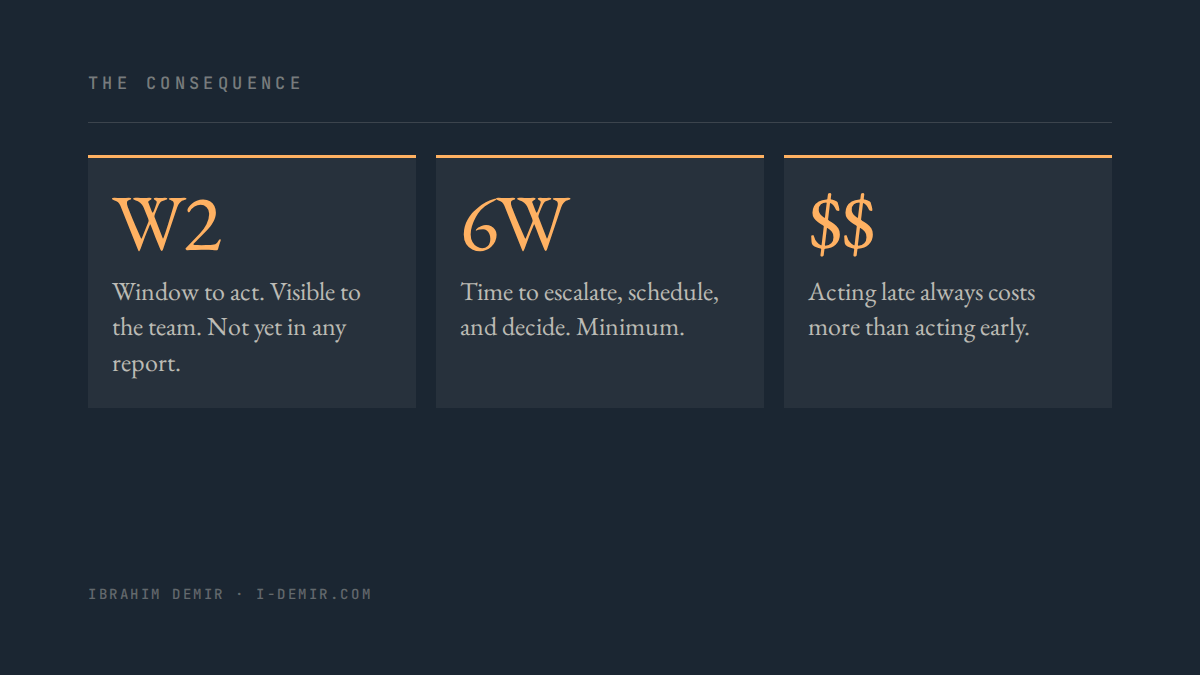Select the CONSEQUENCE word in the heading
Screen dimensions: 1200x675
224,83
